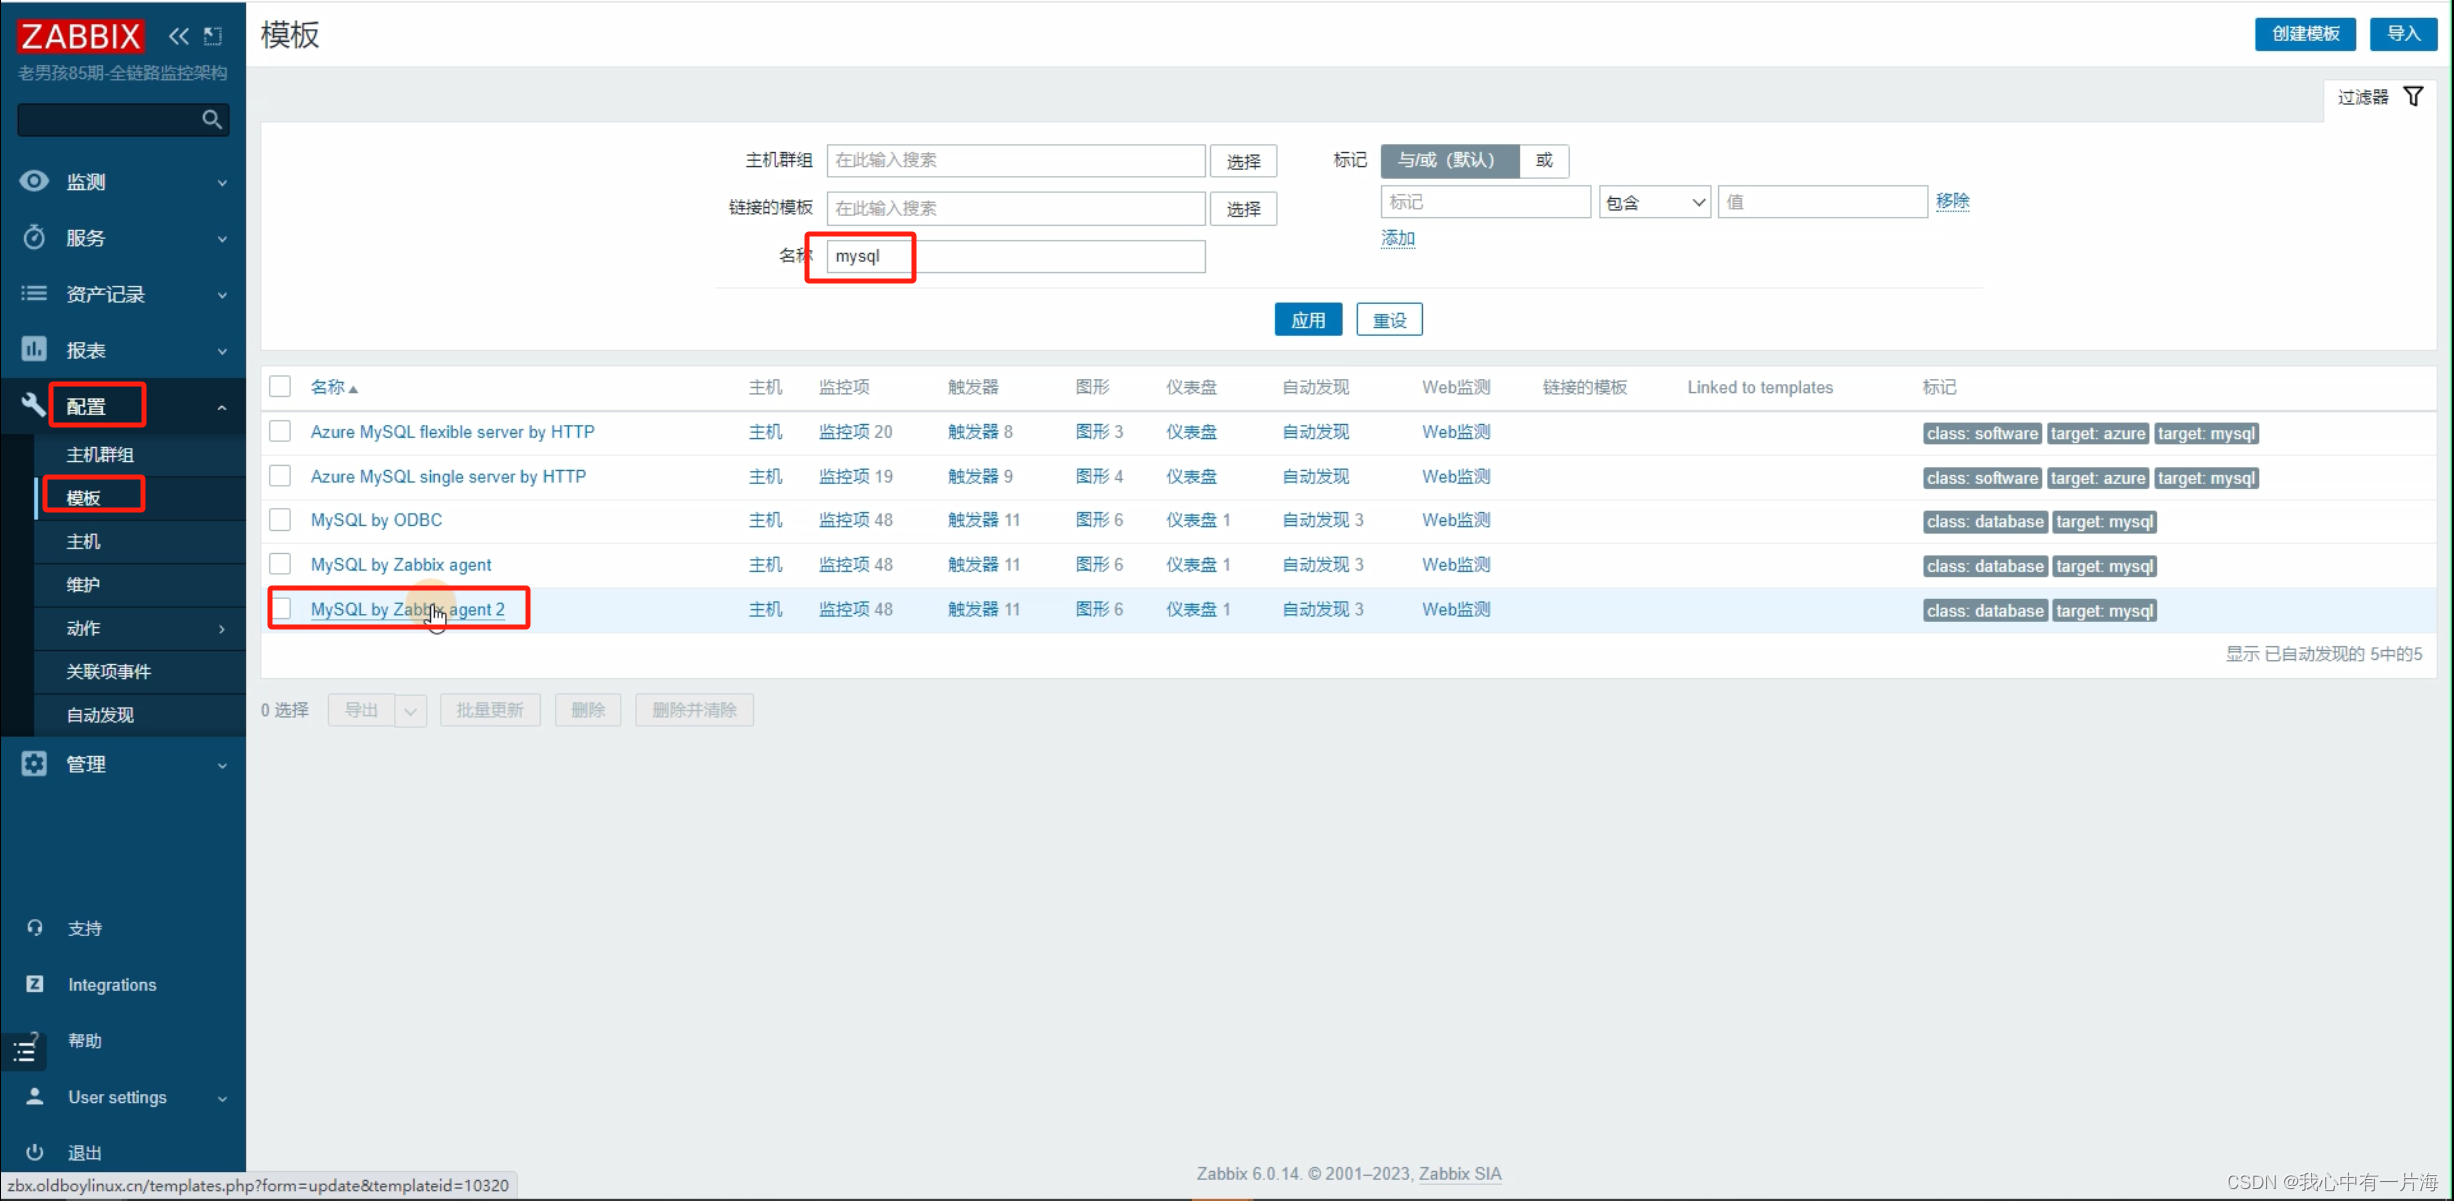Collapse the 配置 menu chevron
This screenshot has width=2454, height=1201.
click(222, 407)
